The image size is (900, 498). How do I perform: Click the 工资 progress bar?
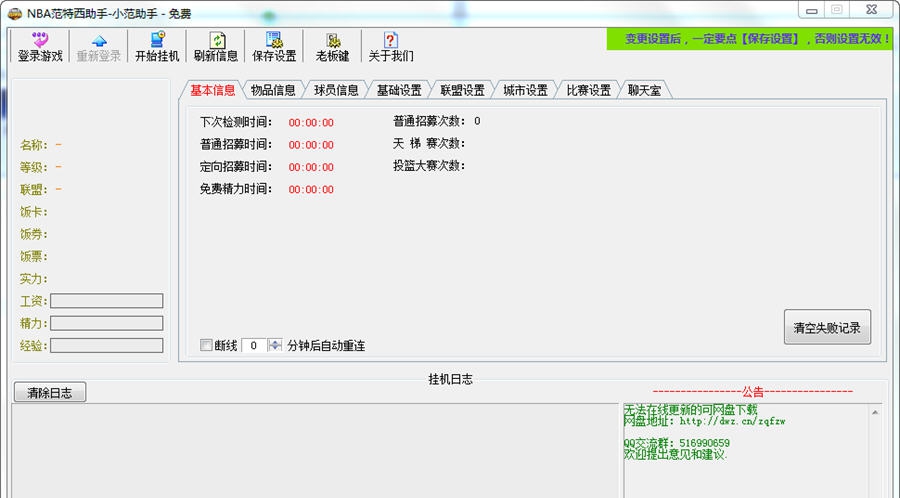click(107, 301)
